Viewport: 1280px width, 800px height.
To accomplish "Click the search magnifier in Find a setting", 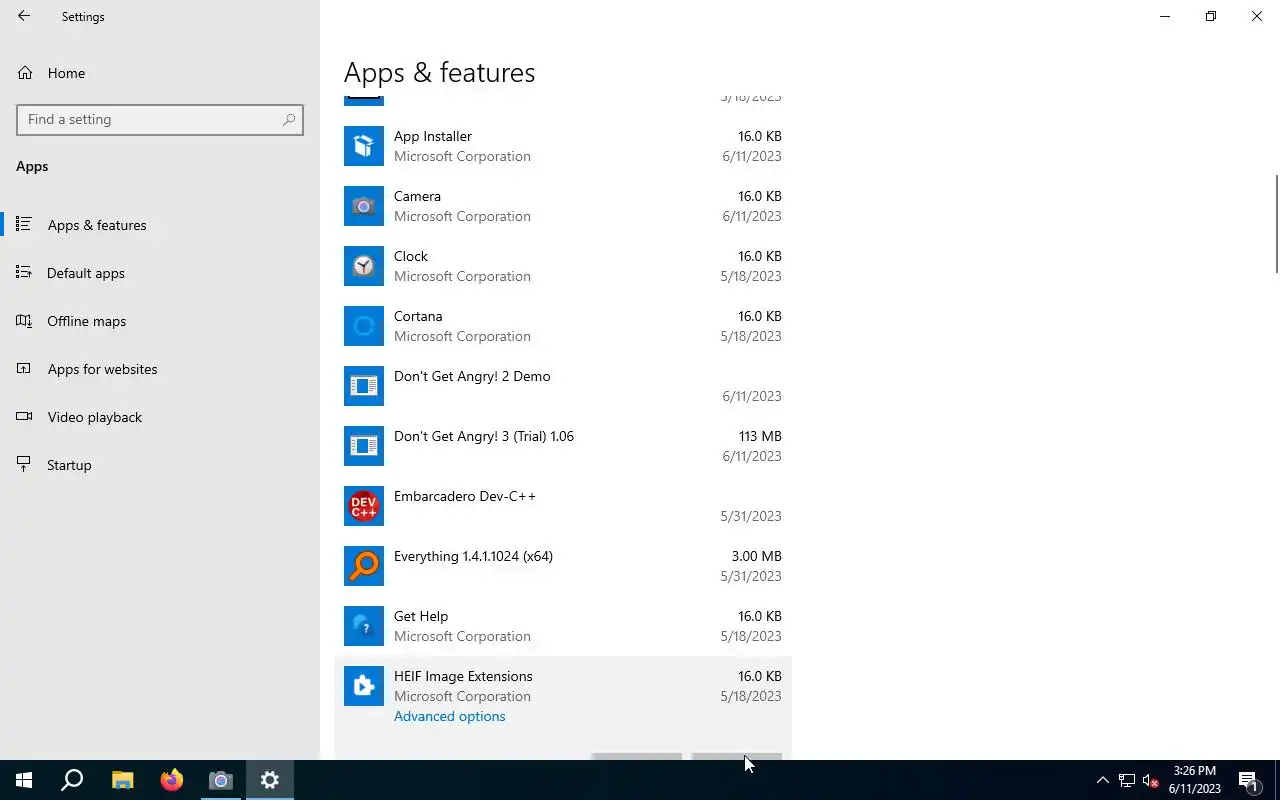I will (x=289, y=119).
